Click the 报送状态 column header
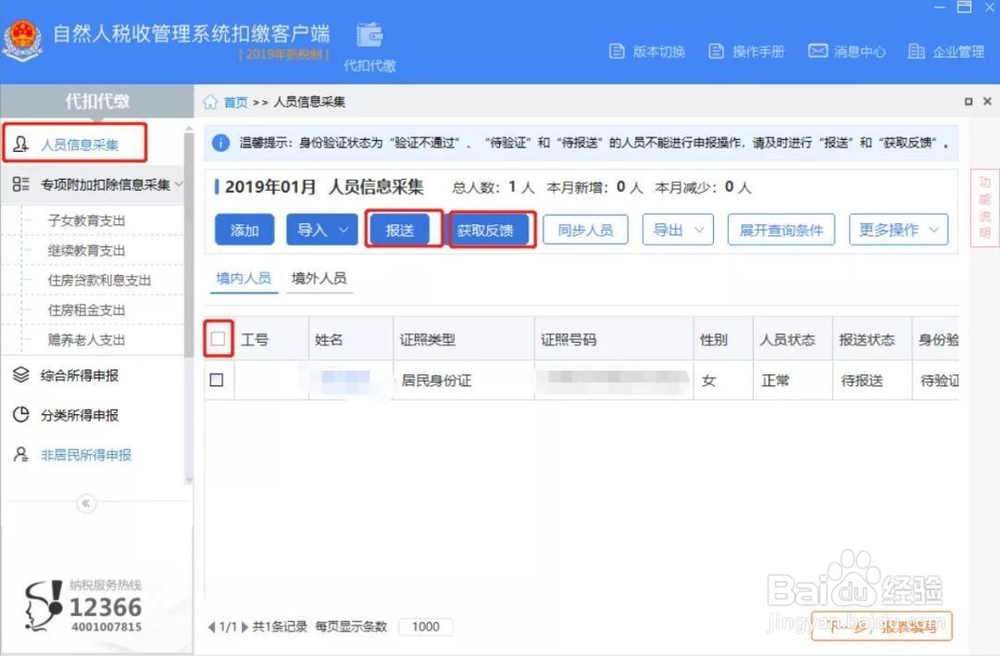This screenshot has width=1000, height=656. tap(872, 339)
